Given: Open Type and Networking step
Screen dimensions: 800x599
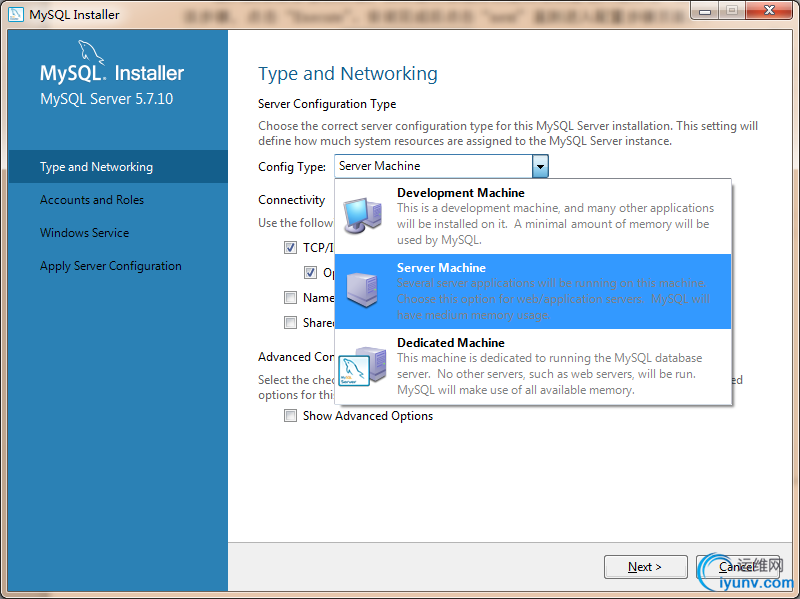Looking at the screenshot, I should pyautogui.click(x=118, y=167).
